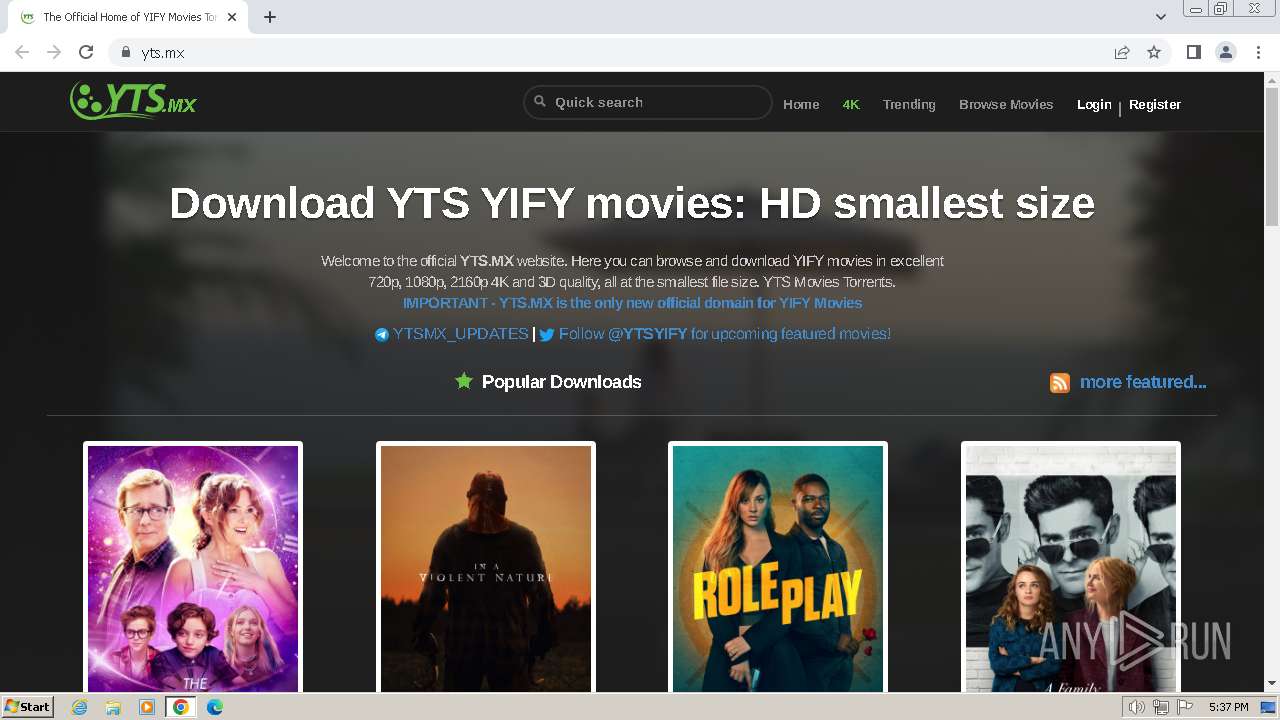Launch Internet Explorer from the taskbar
The height and width of the screenshot is (720, 1280).
80,707
